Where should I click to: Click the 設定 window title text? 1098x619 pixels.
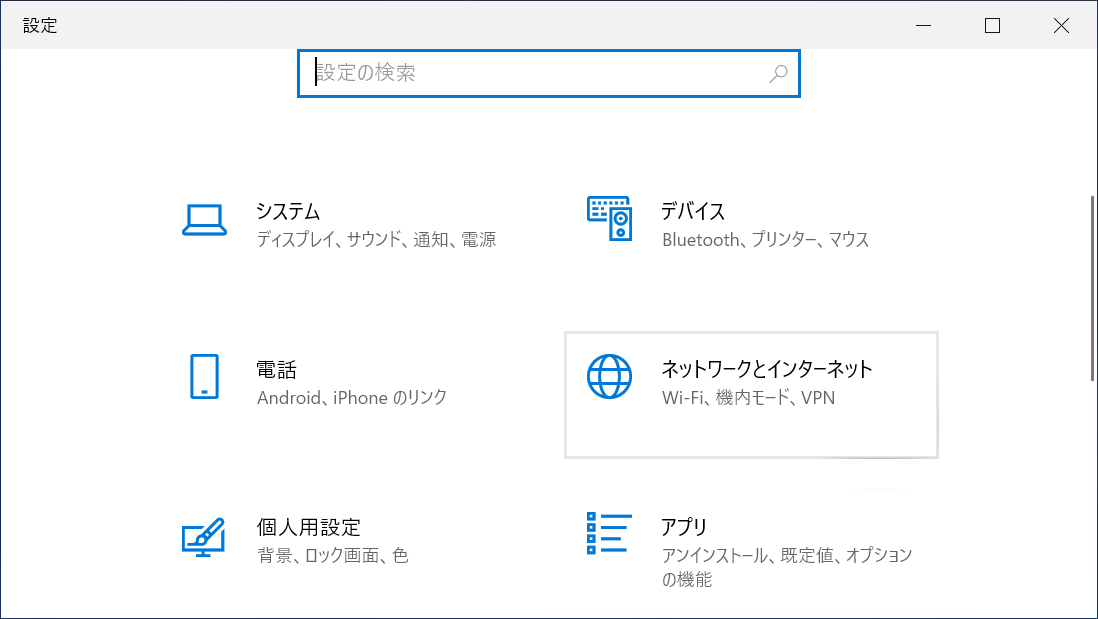[x=40, y=26]
